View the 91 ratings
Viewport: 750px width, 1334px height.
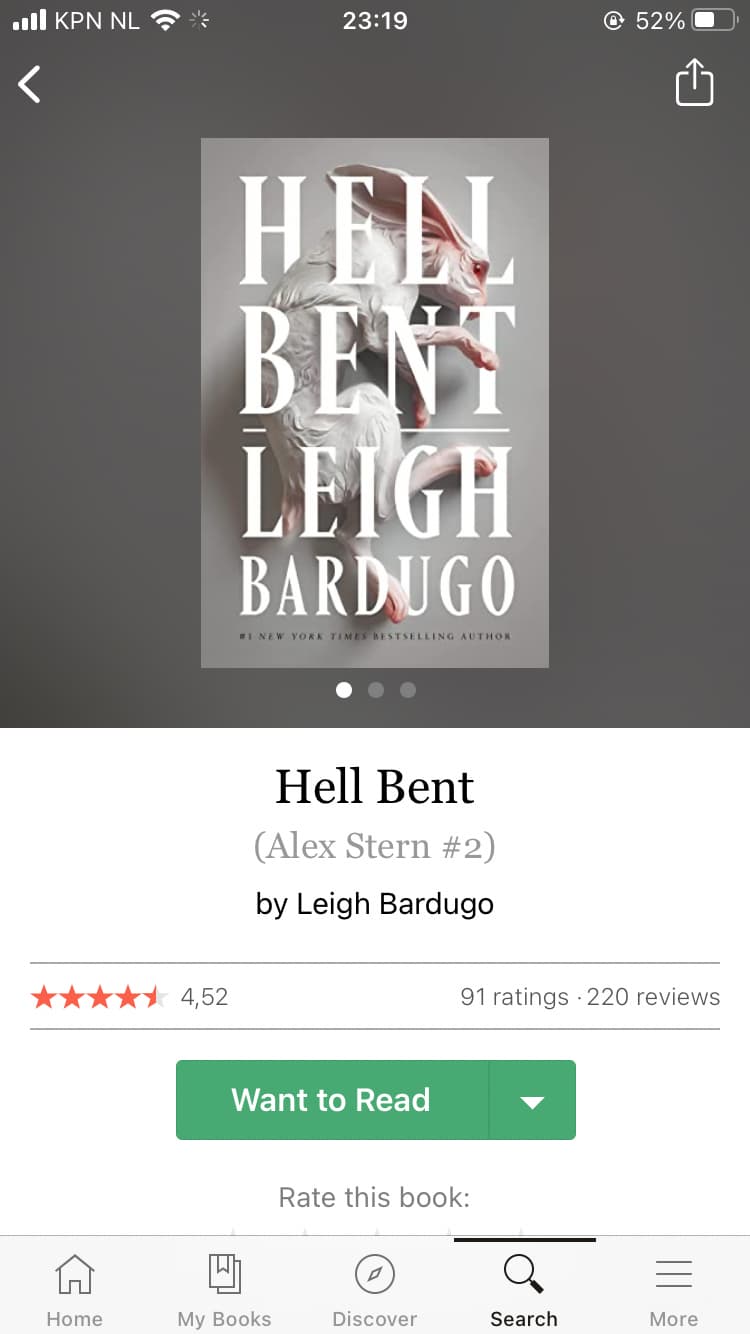(514, 997)
